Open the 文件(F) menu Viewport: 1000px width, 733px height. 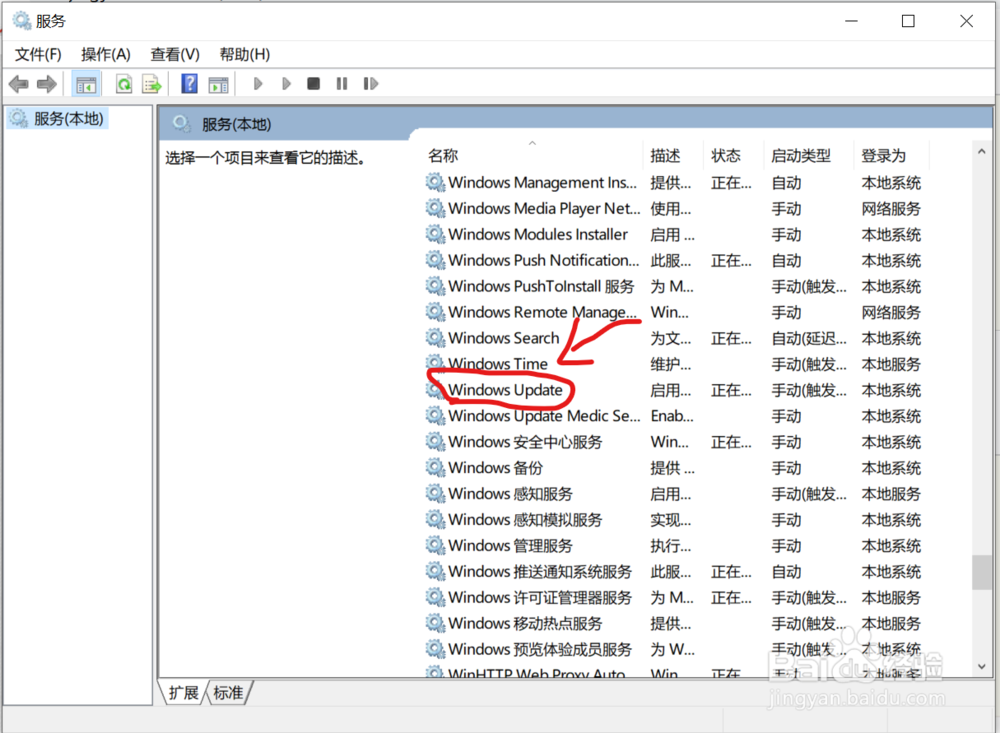(x=38, y=54)
